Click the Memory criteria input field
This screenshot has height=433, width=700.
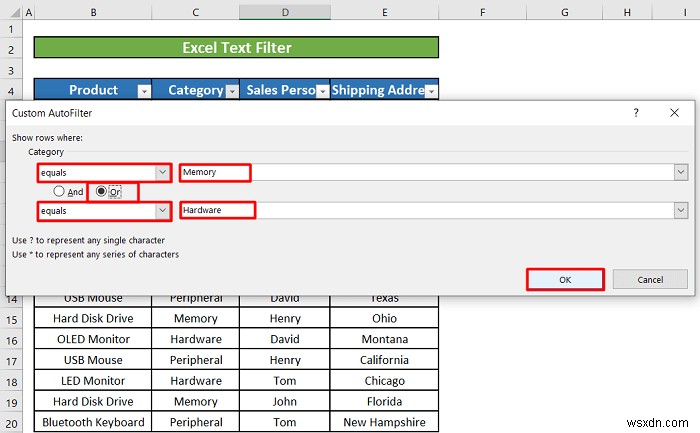click(427, 172)
